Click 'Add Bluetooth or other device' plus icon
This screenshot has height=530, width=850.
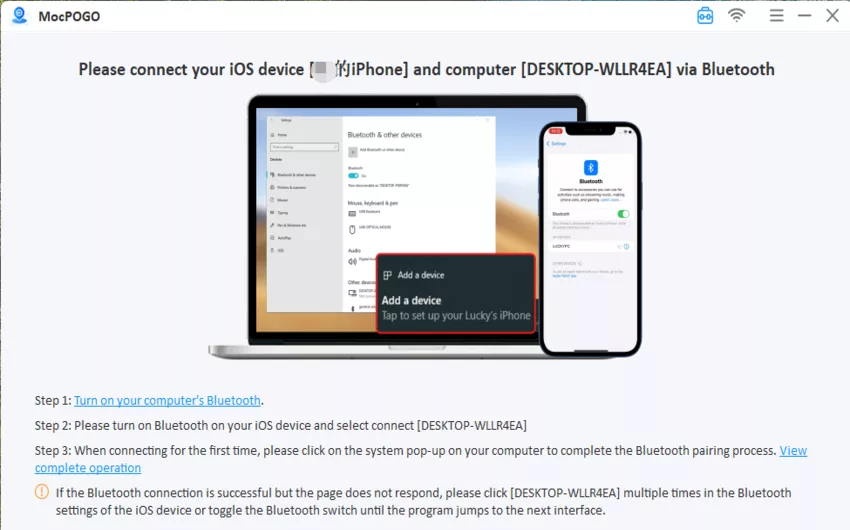coord(352,150)
